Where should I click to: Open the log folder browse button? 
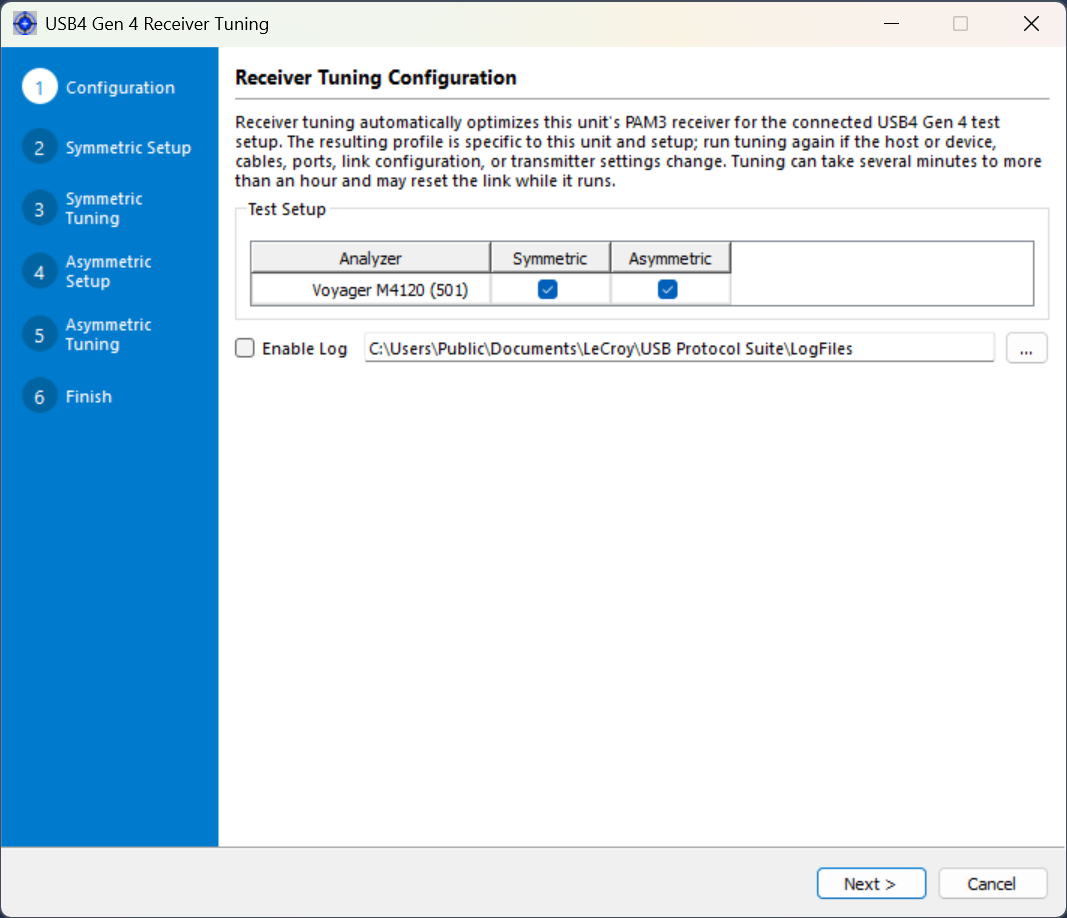point(1026,348)
